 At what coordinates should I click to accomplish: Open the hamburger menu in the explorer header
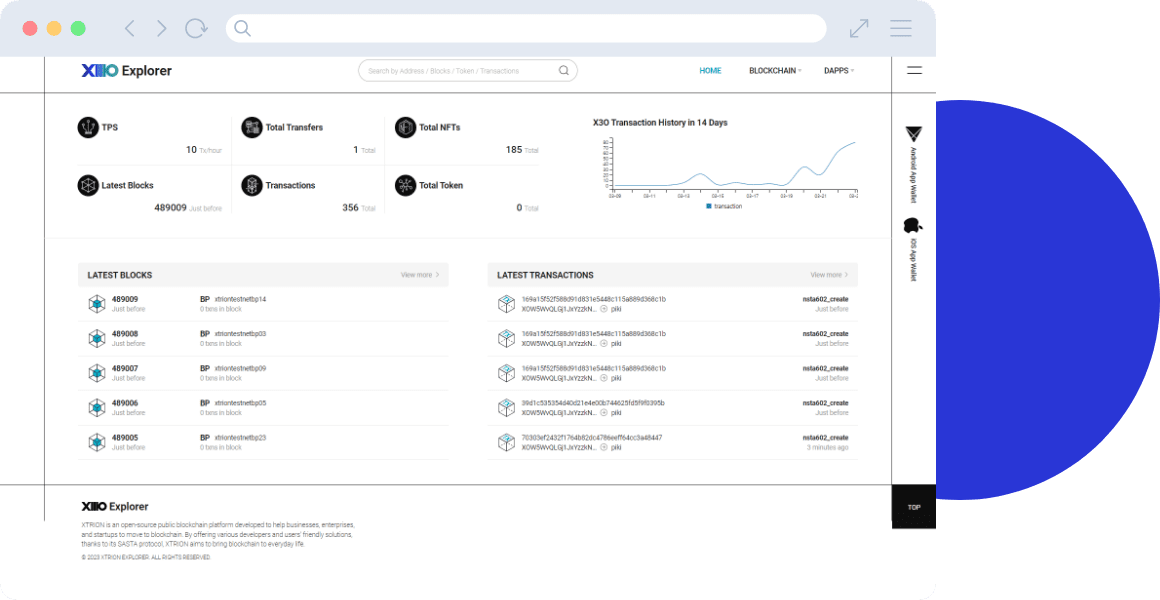914,71
